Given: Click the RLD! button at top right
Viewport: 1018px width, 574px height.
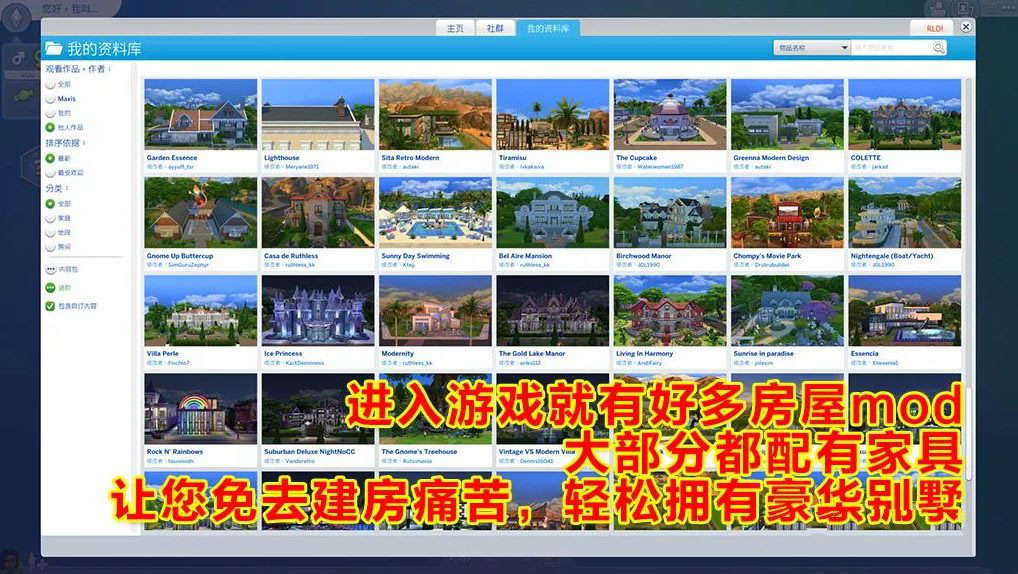Looking at the screenshot, I should tap(934, 29).
